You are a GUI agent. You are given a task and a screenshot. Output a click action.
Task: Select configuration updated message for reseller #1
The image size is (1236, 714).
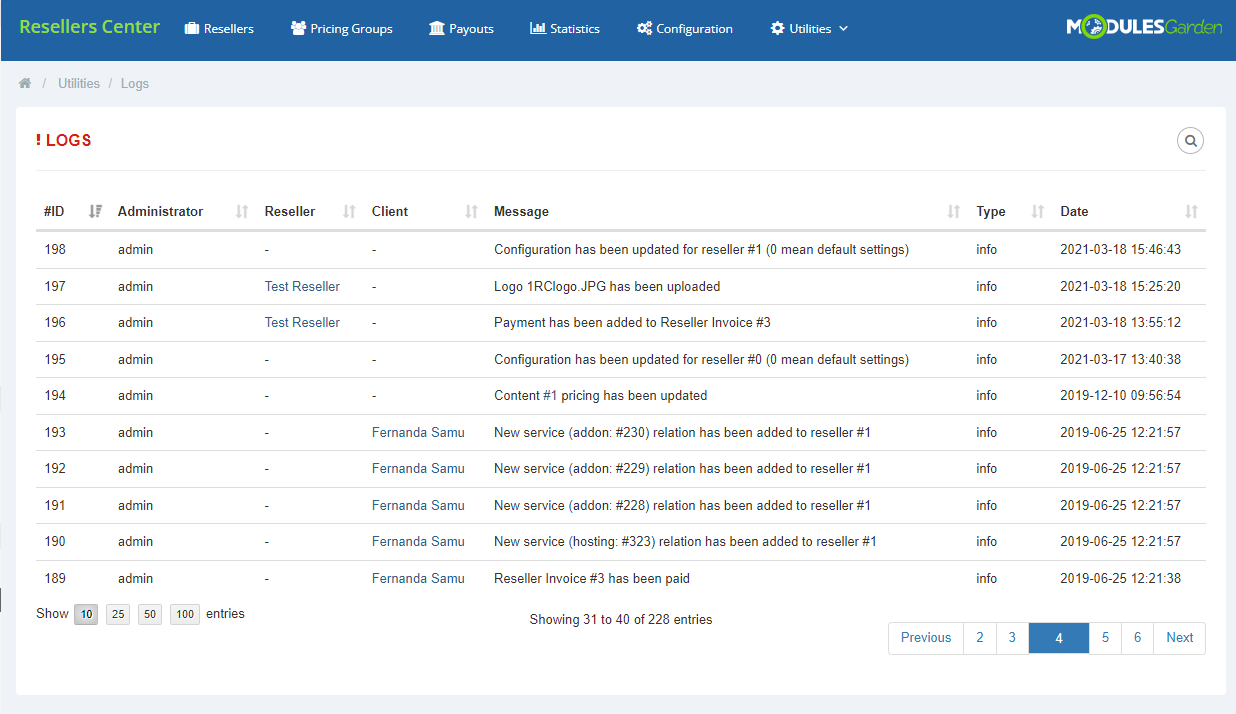(x=701, y=249)
